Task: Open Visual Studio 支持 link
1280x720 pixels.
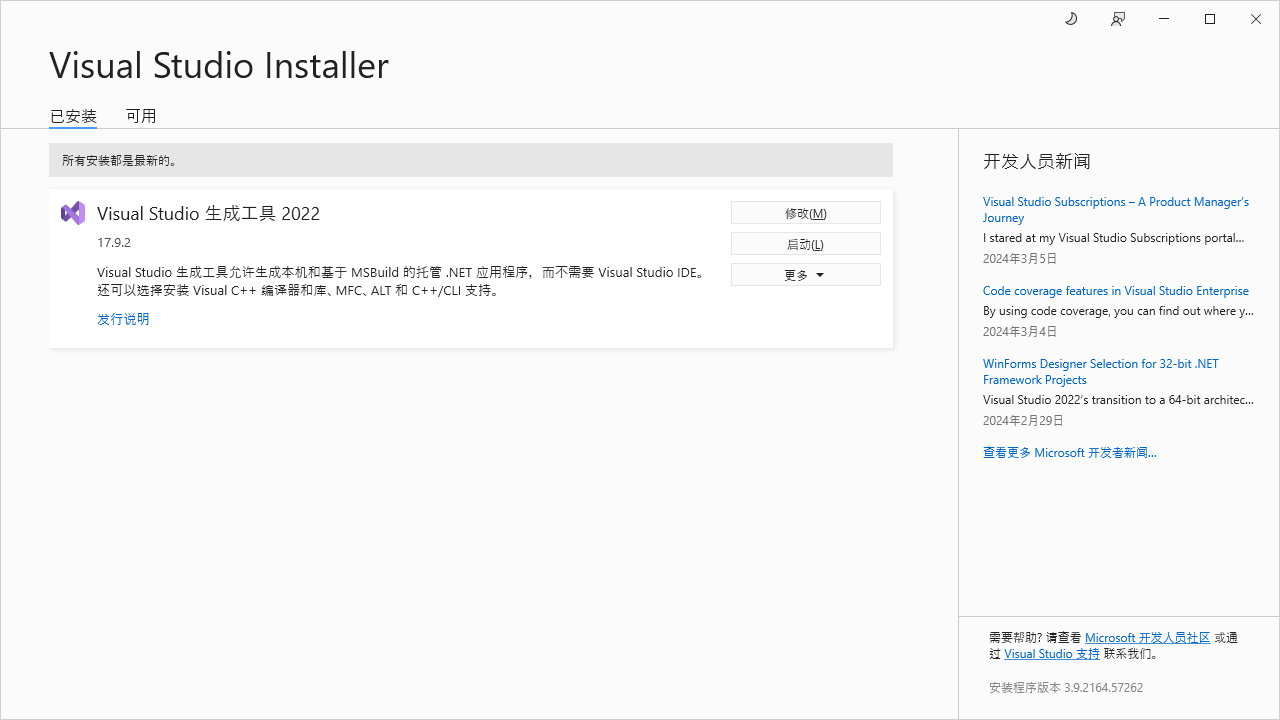Action: (x=1052, y=654)
